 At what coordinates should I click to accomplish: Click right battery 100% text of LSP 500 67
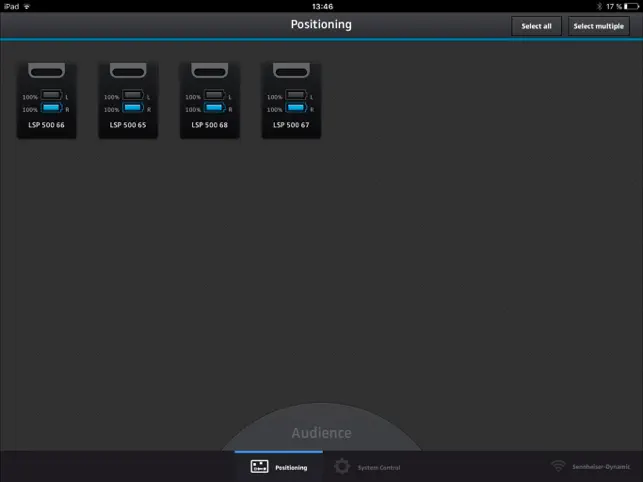click(x=275, y=110)
